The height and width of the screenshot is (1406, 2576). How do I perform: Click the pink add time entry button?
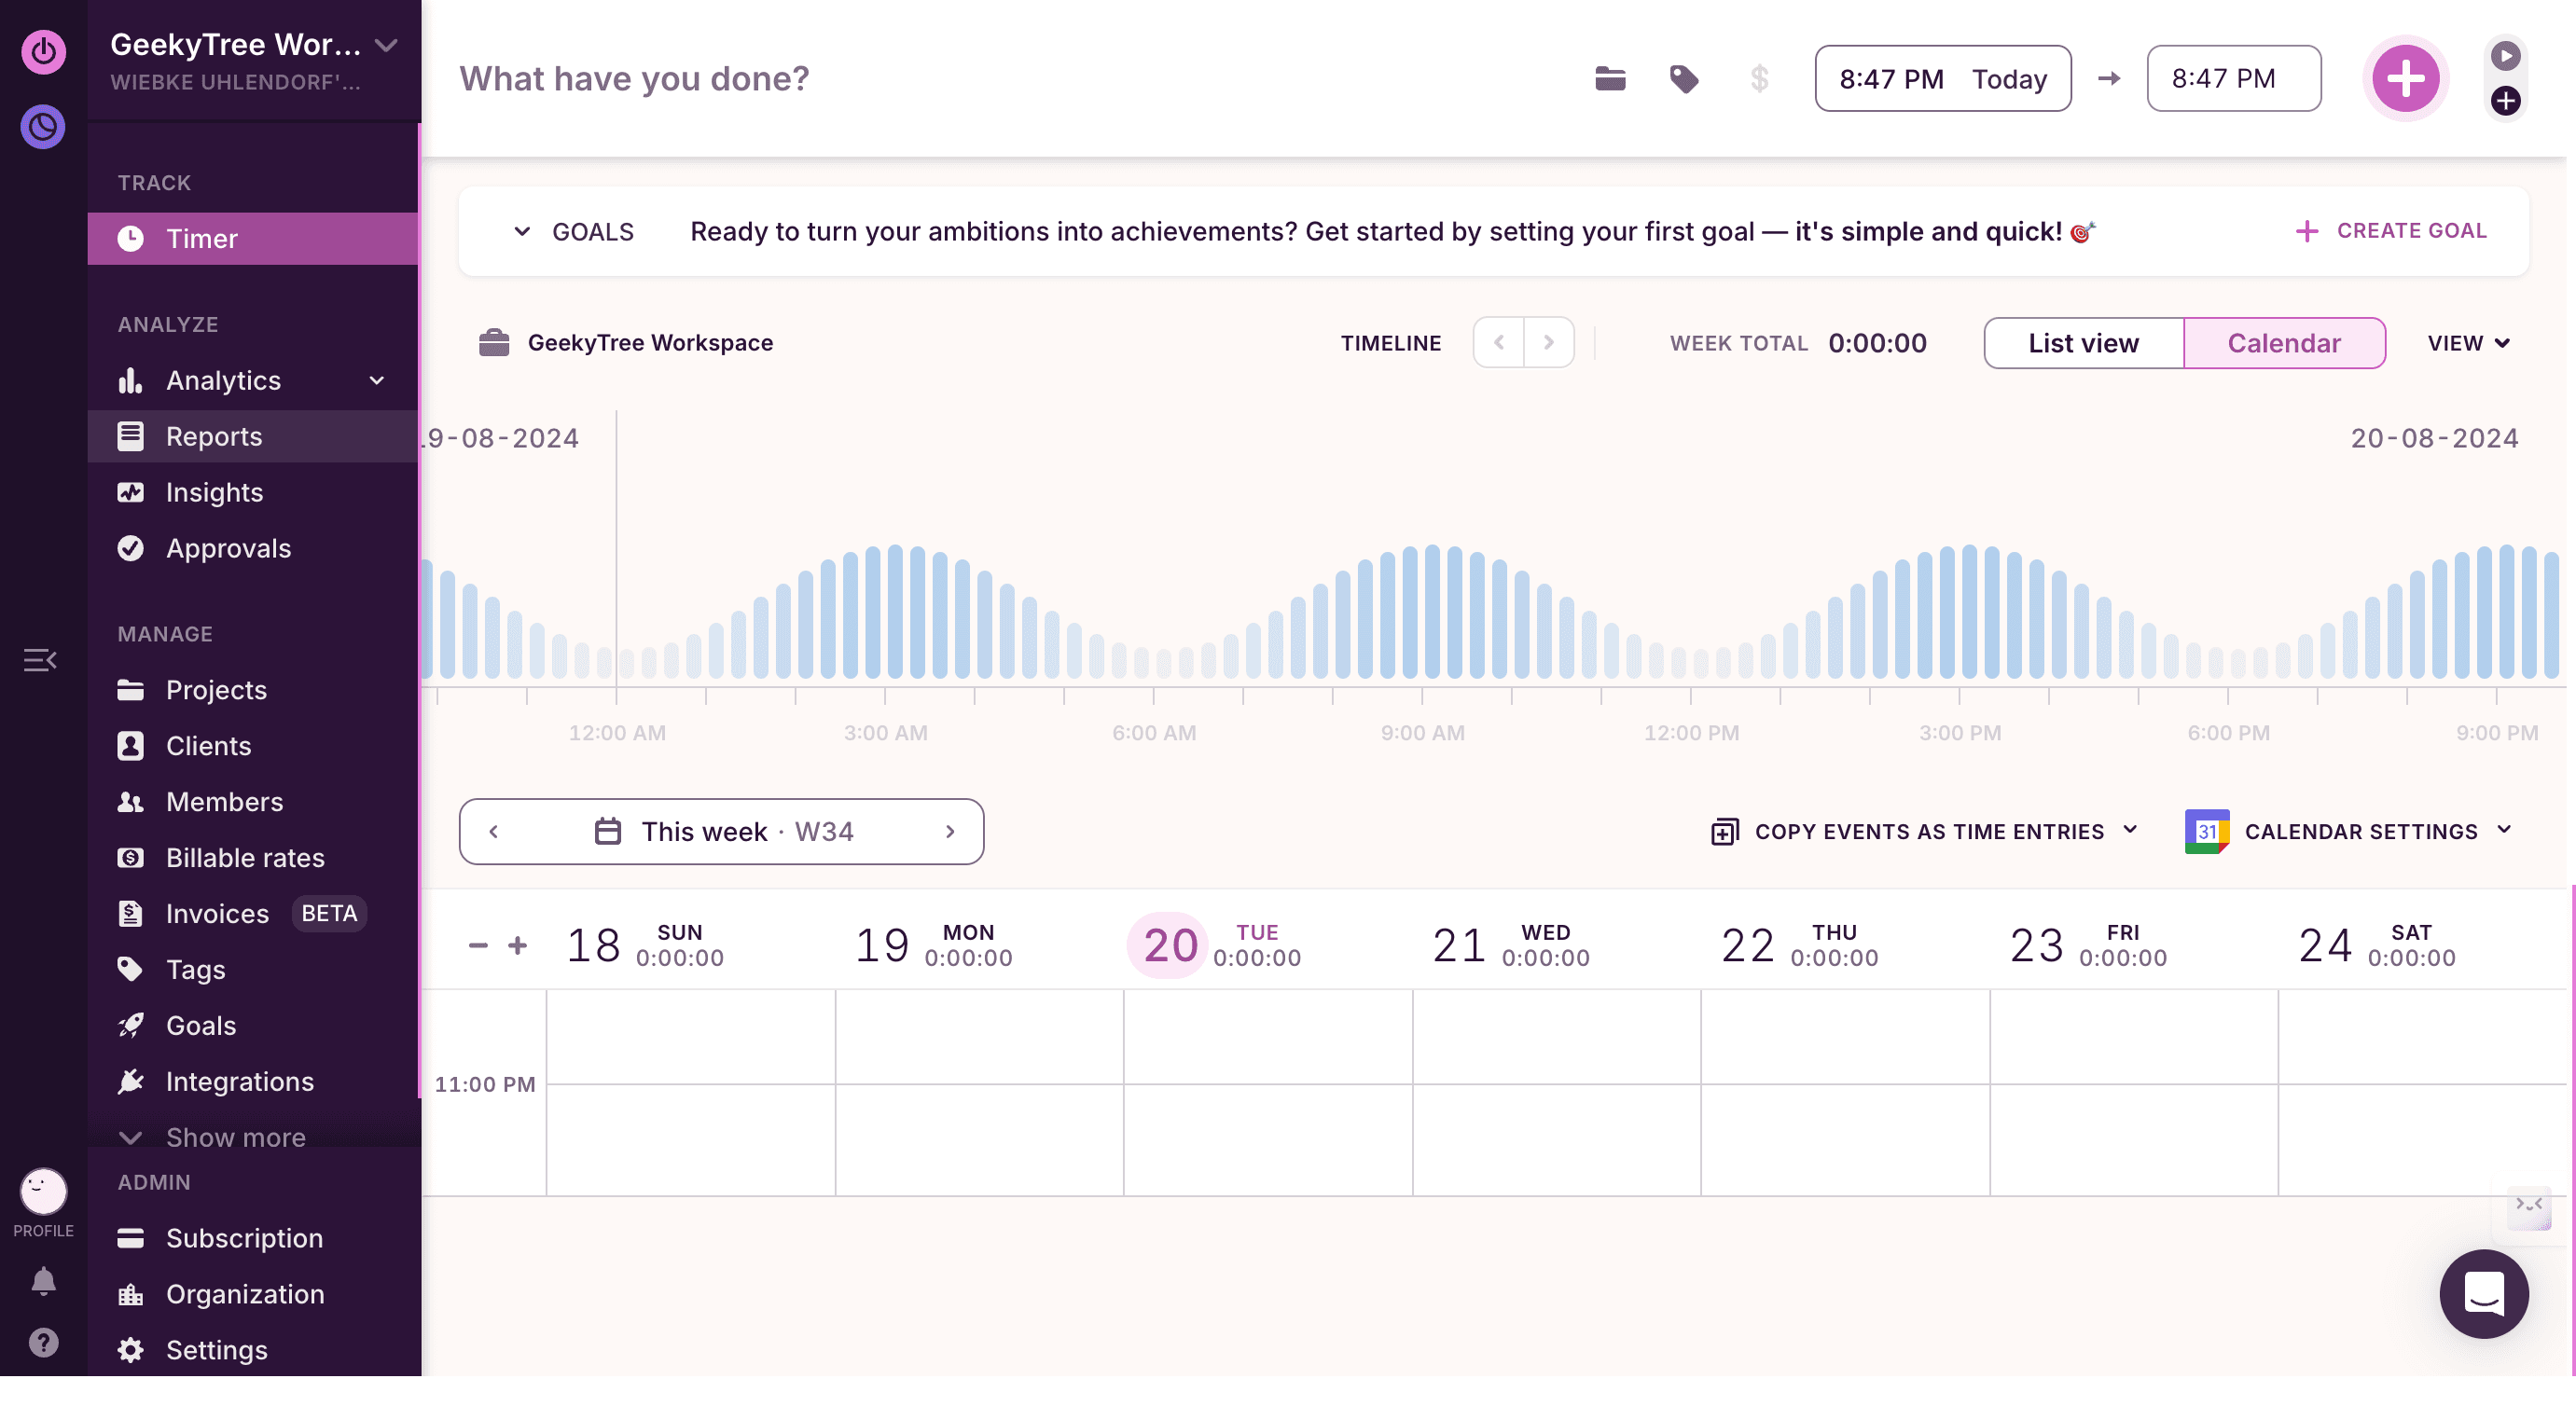tap(2405, 78)
